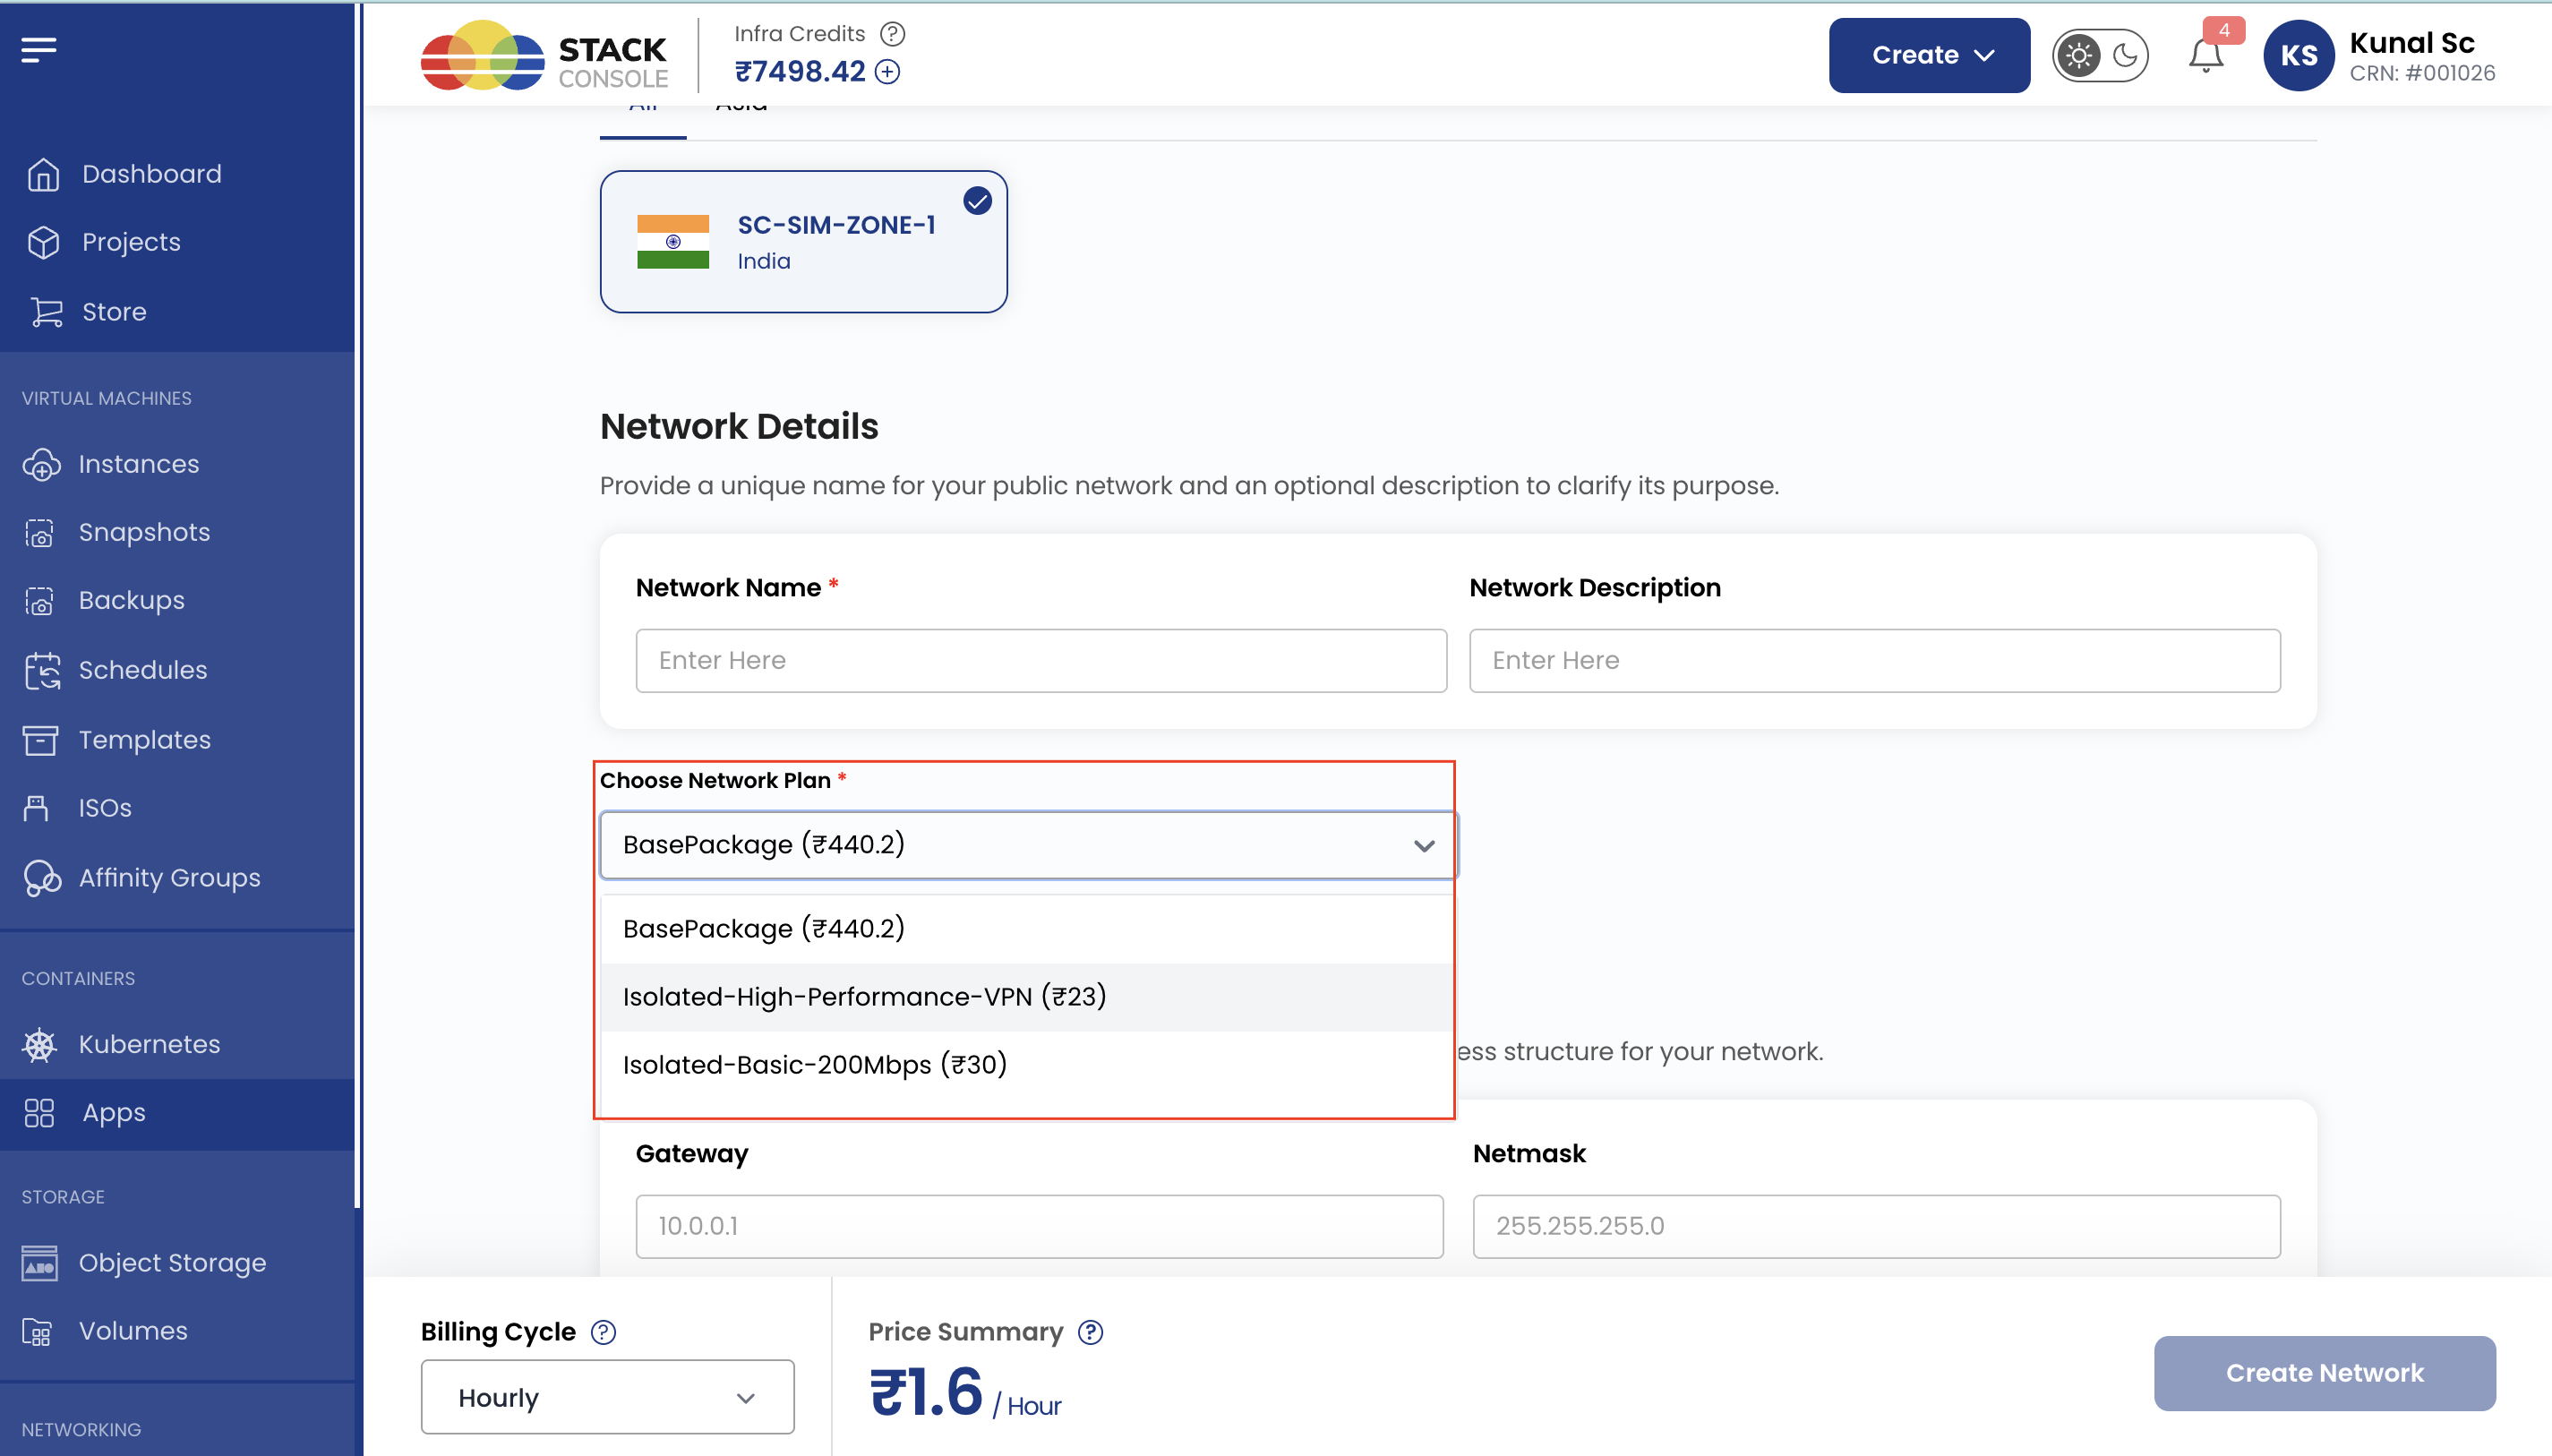This screenshot has width=2552, height=1456.
Task: Click the Stack Console logo
Action: tap(544, 56)
